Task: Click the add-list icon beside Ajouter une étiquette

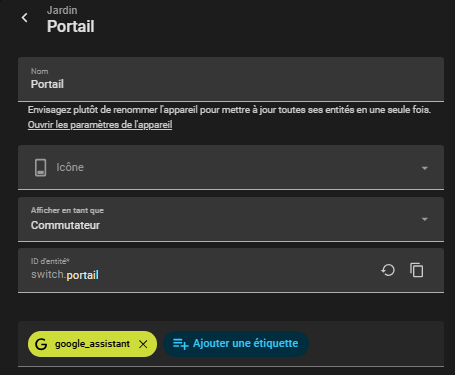Action: (x=180, y=344)
